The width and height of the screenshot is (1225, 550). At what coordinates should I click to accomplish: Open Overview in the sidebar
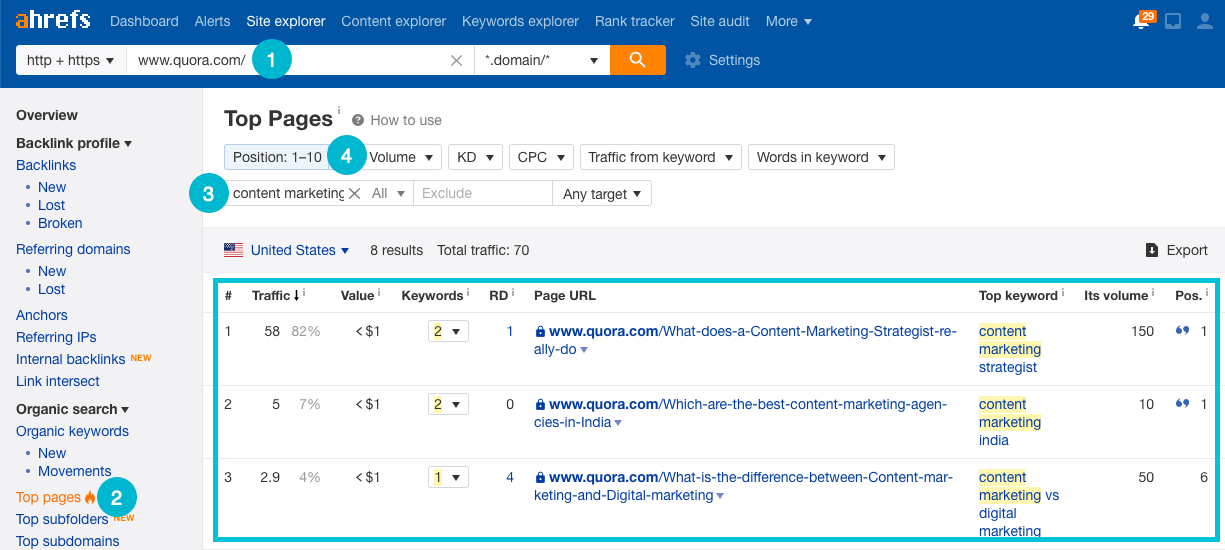click(x=47, y=115)
